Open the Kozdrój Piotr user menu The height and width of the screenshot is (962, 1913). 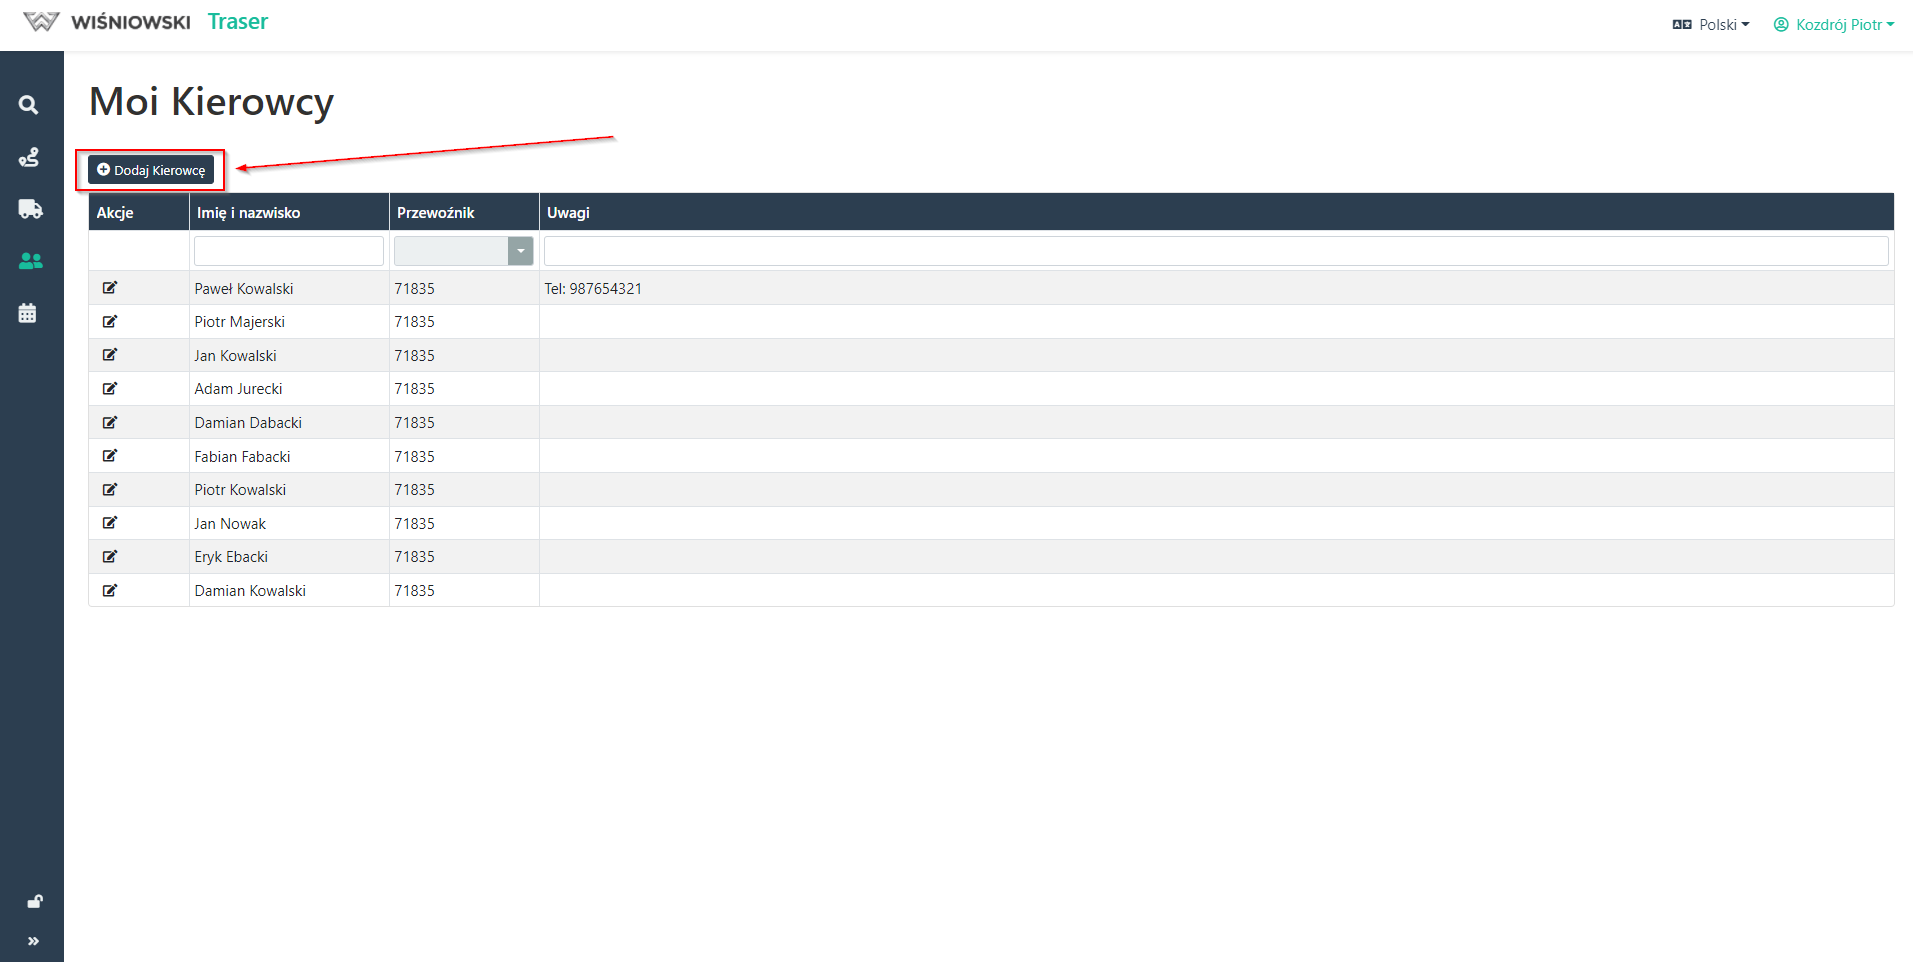pos(1834,25)
